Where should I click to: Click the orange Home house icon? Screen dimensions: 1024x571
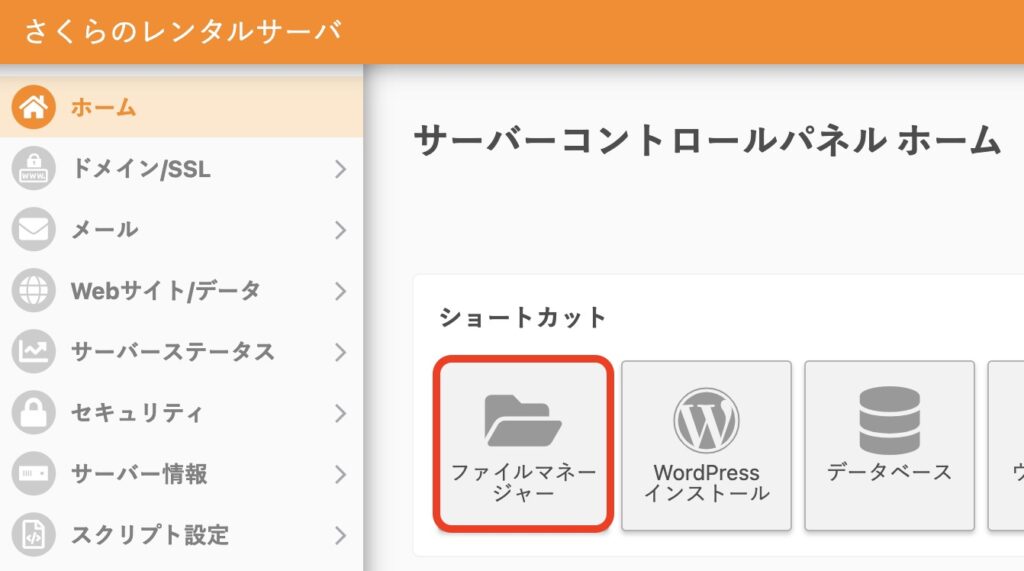click(x=33, y=107)
